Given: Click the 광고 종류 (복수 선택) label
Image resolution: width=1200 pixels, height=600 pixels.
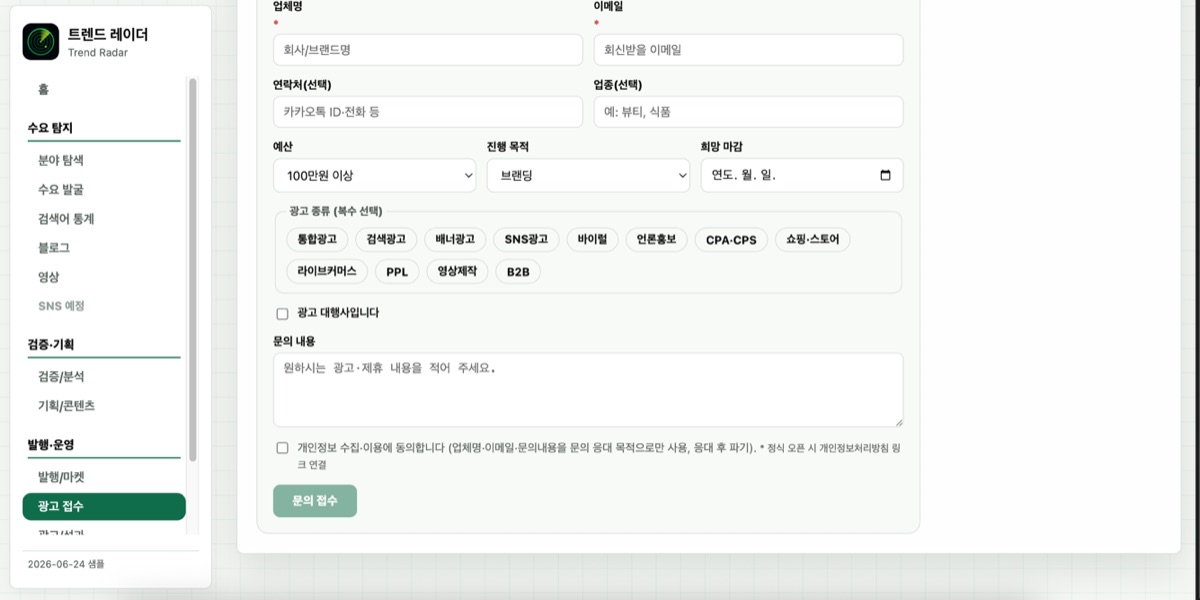Looking at the screenshot, I should (336, 211).
